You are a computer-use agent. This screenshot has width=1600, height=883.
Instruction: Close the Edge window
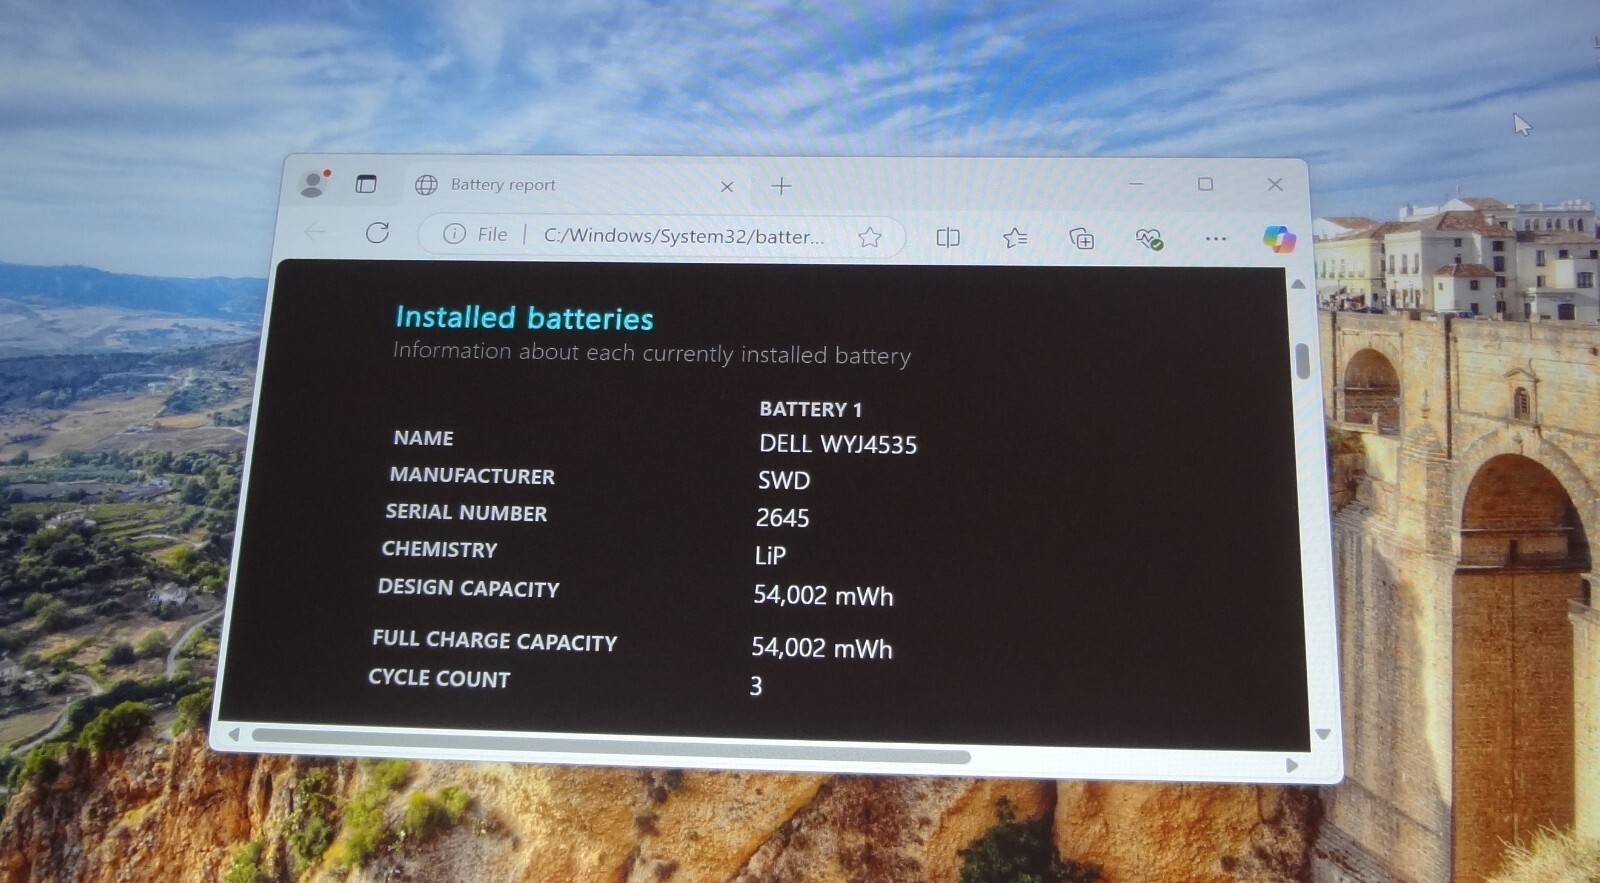1274,184
